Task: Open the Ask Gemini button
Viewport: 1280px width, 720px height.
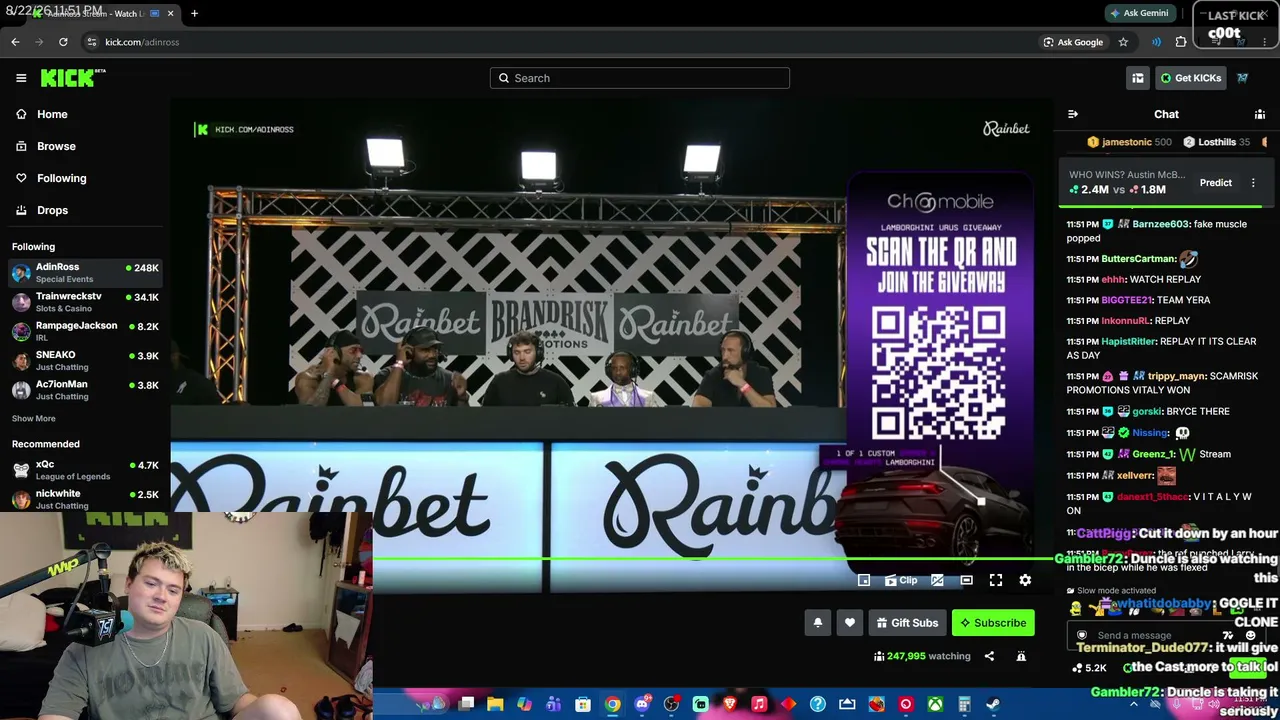Action: pos(1138,13)
